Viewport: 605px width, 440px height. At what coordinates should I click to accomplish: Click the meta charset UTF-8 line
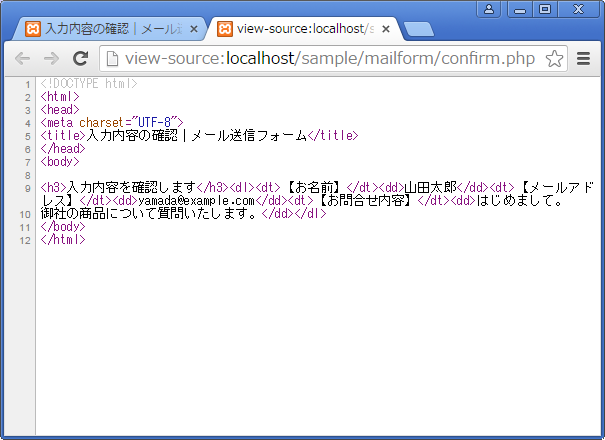[112, 122]
